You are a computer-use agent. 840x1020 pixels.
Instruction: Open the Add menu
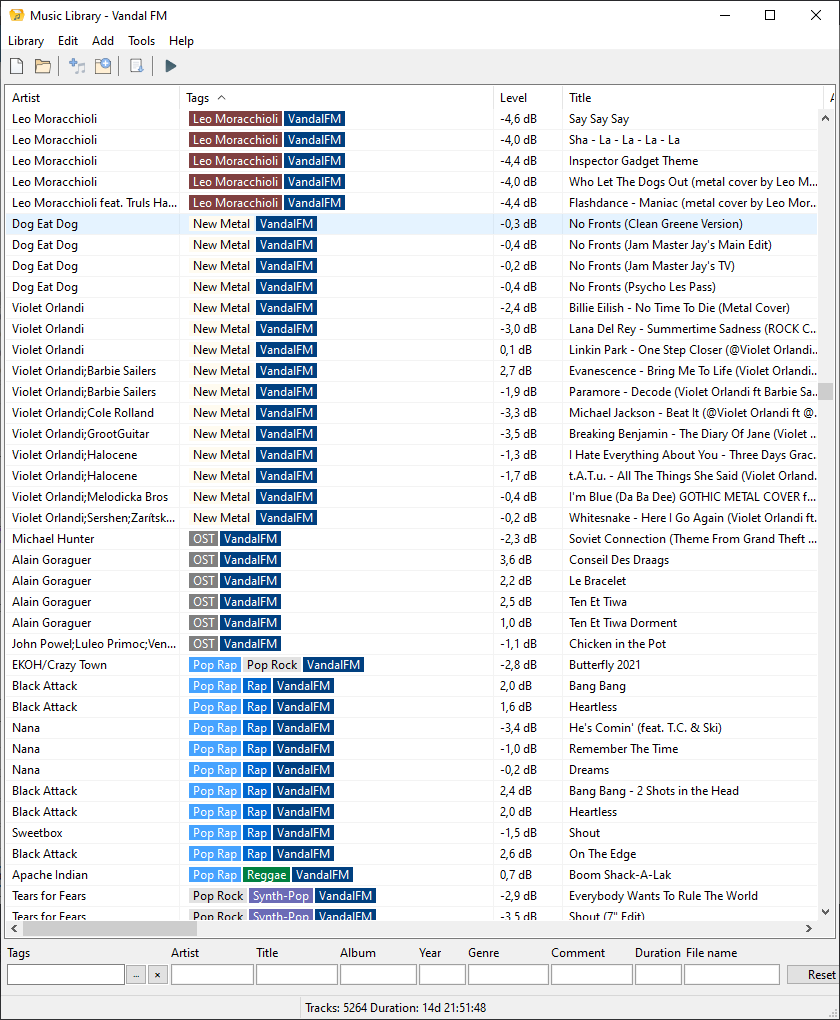(x=103, y=40)
